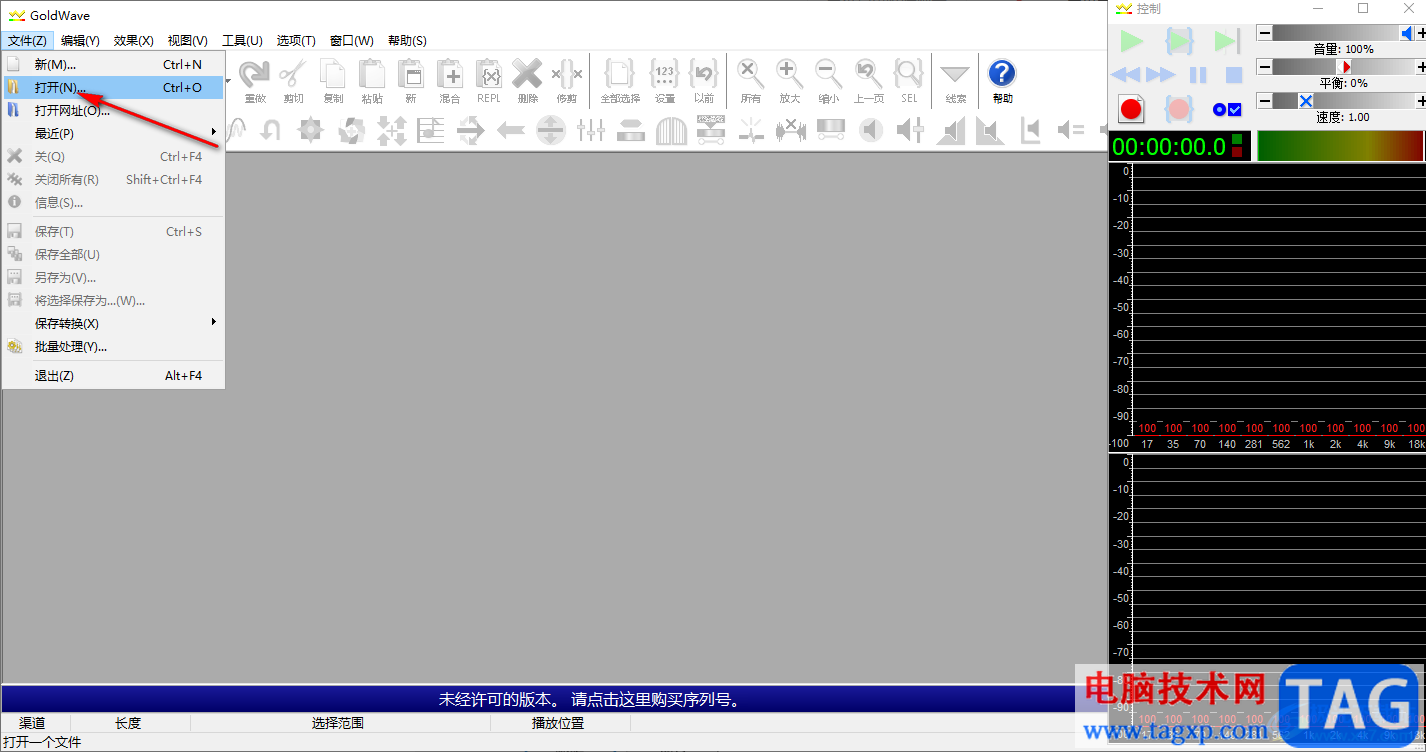Click the speed (速度) slider X thumb
This screenshot has width=1426, height=752.
pyautogui.click(x=1305, y=101)
